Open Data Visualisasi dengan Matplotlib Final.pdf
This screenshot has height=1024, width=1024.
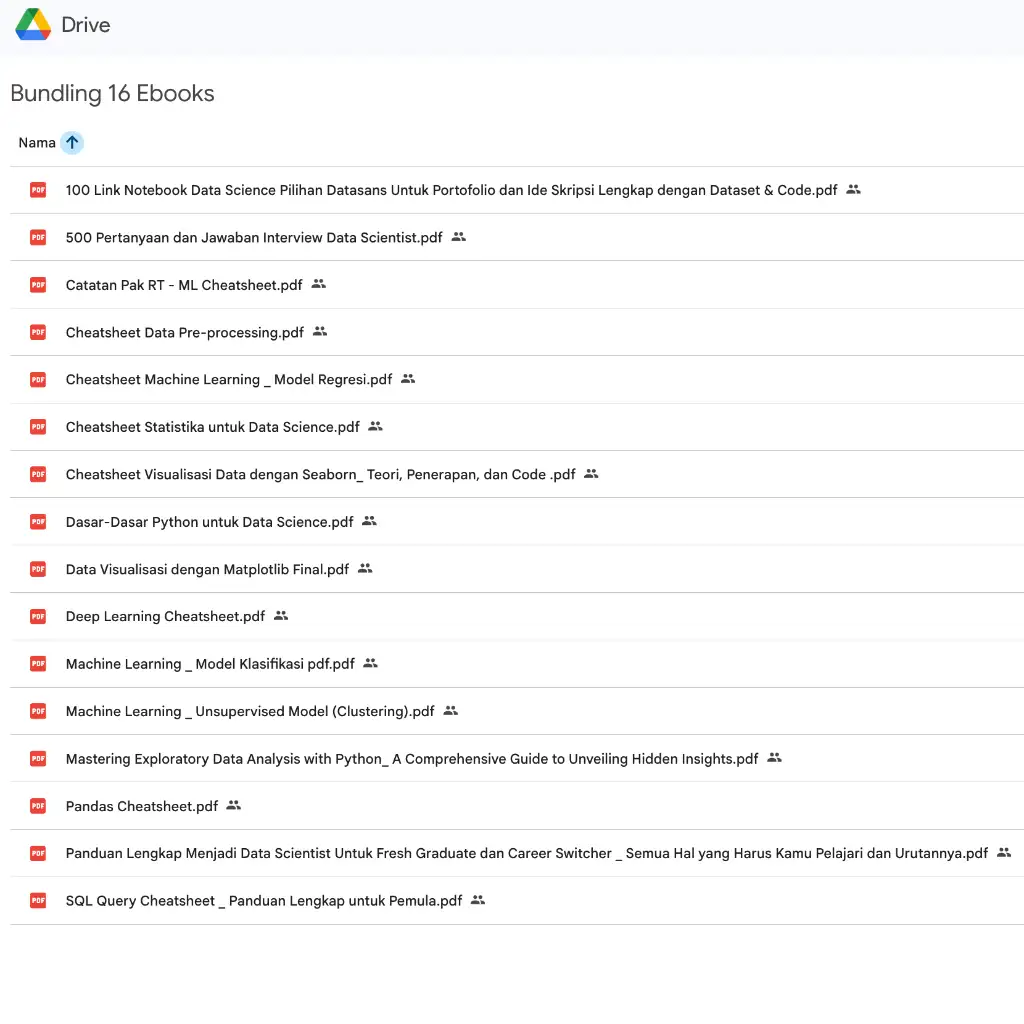tap(207, 570)
